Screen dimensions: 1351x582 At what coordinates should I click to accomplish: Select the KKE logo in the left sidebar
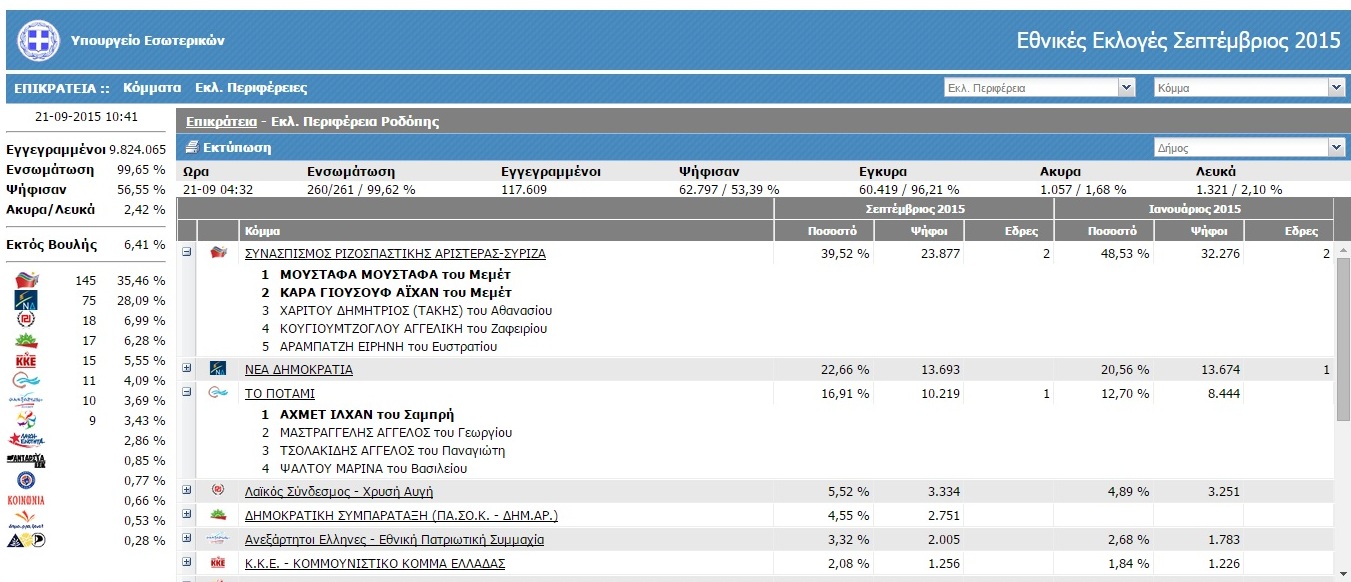tap(27, 360)
